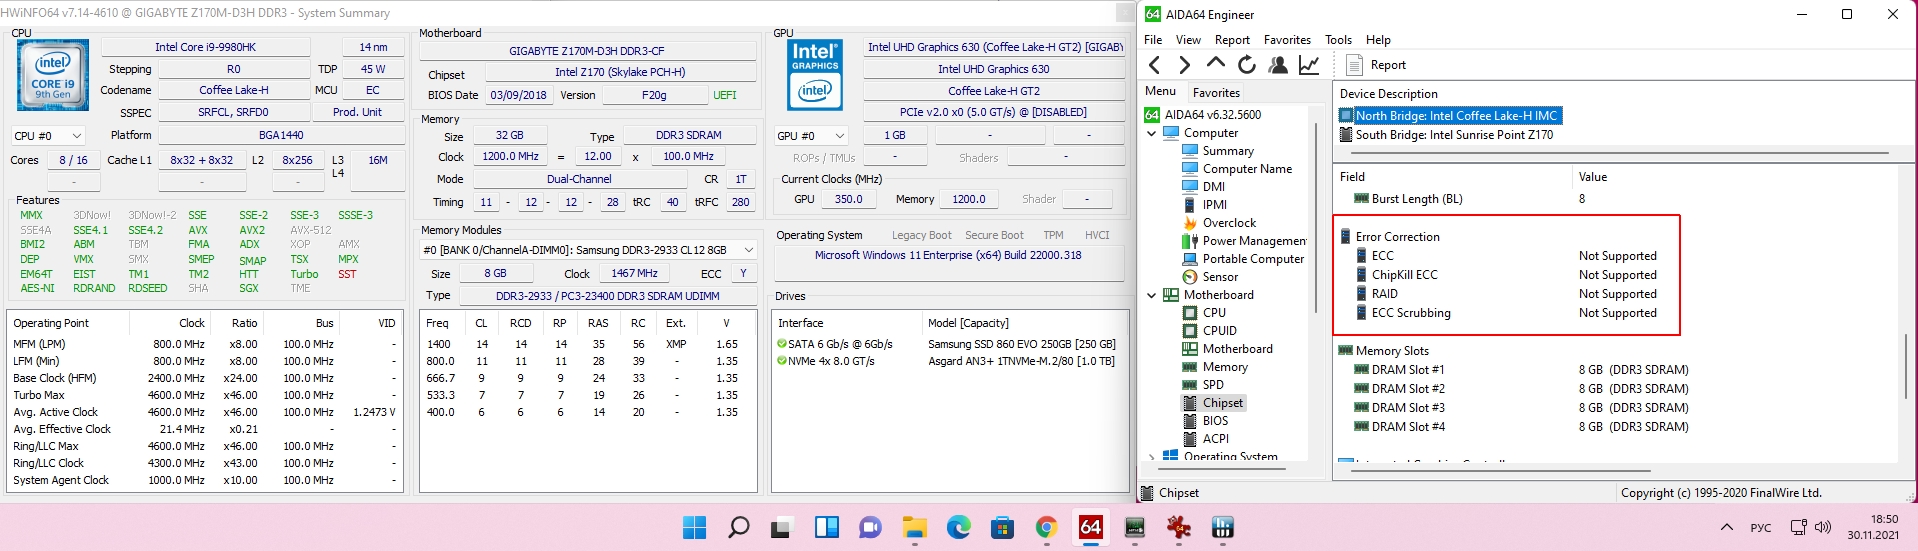Open Portable Computer tree item

(x=1243, y=259)
